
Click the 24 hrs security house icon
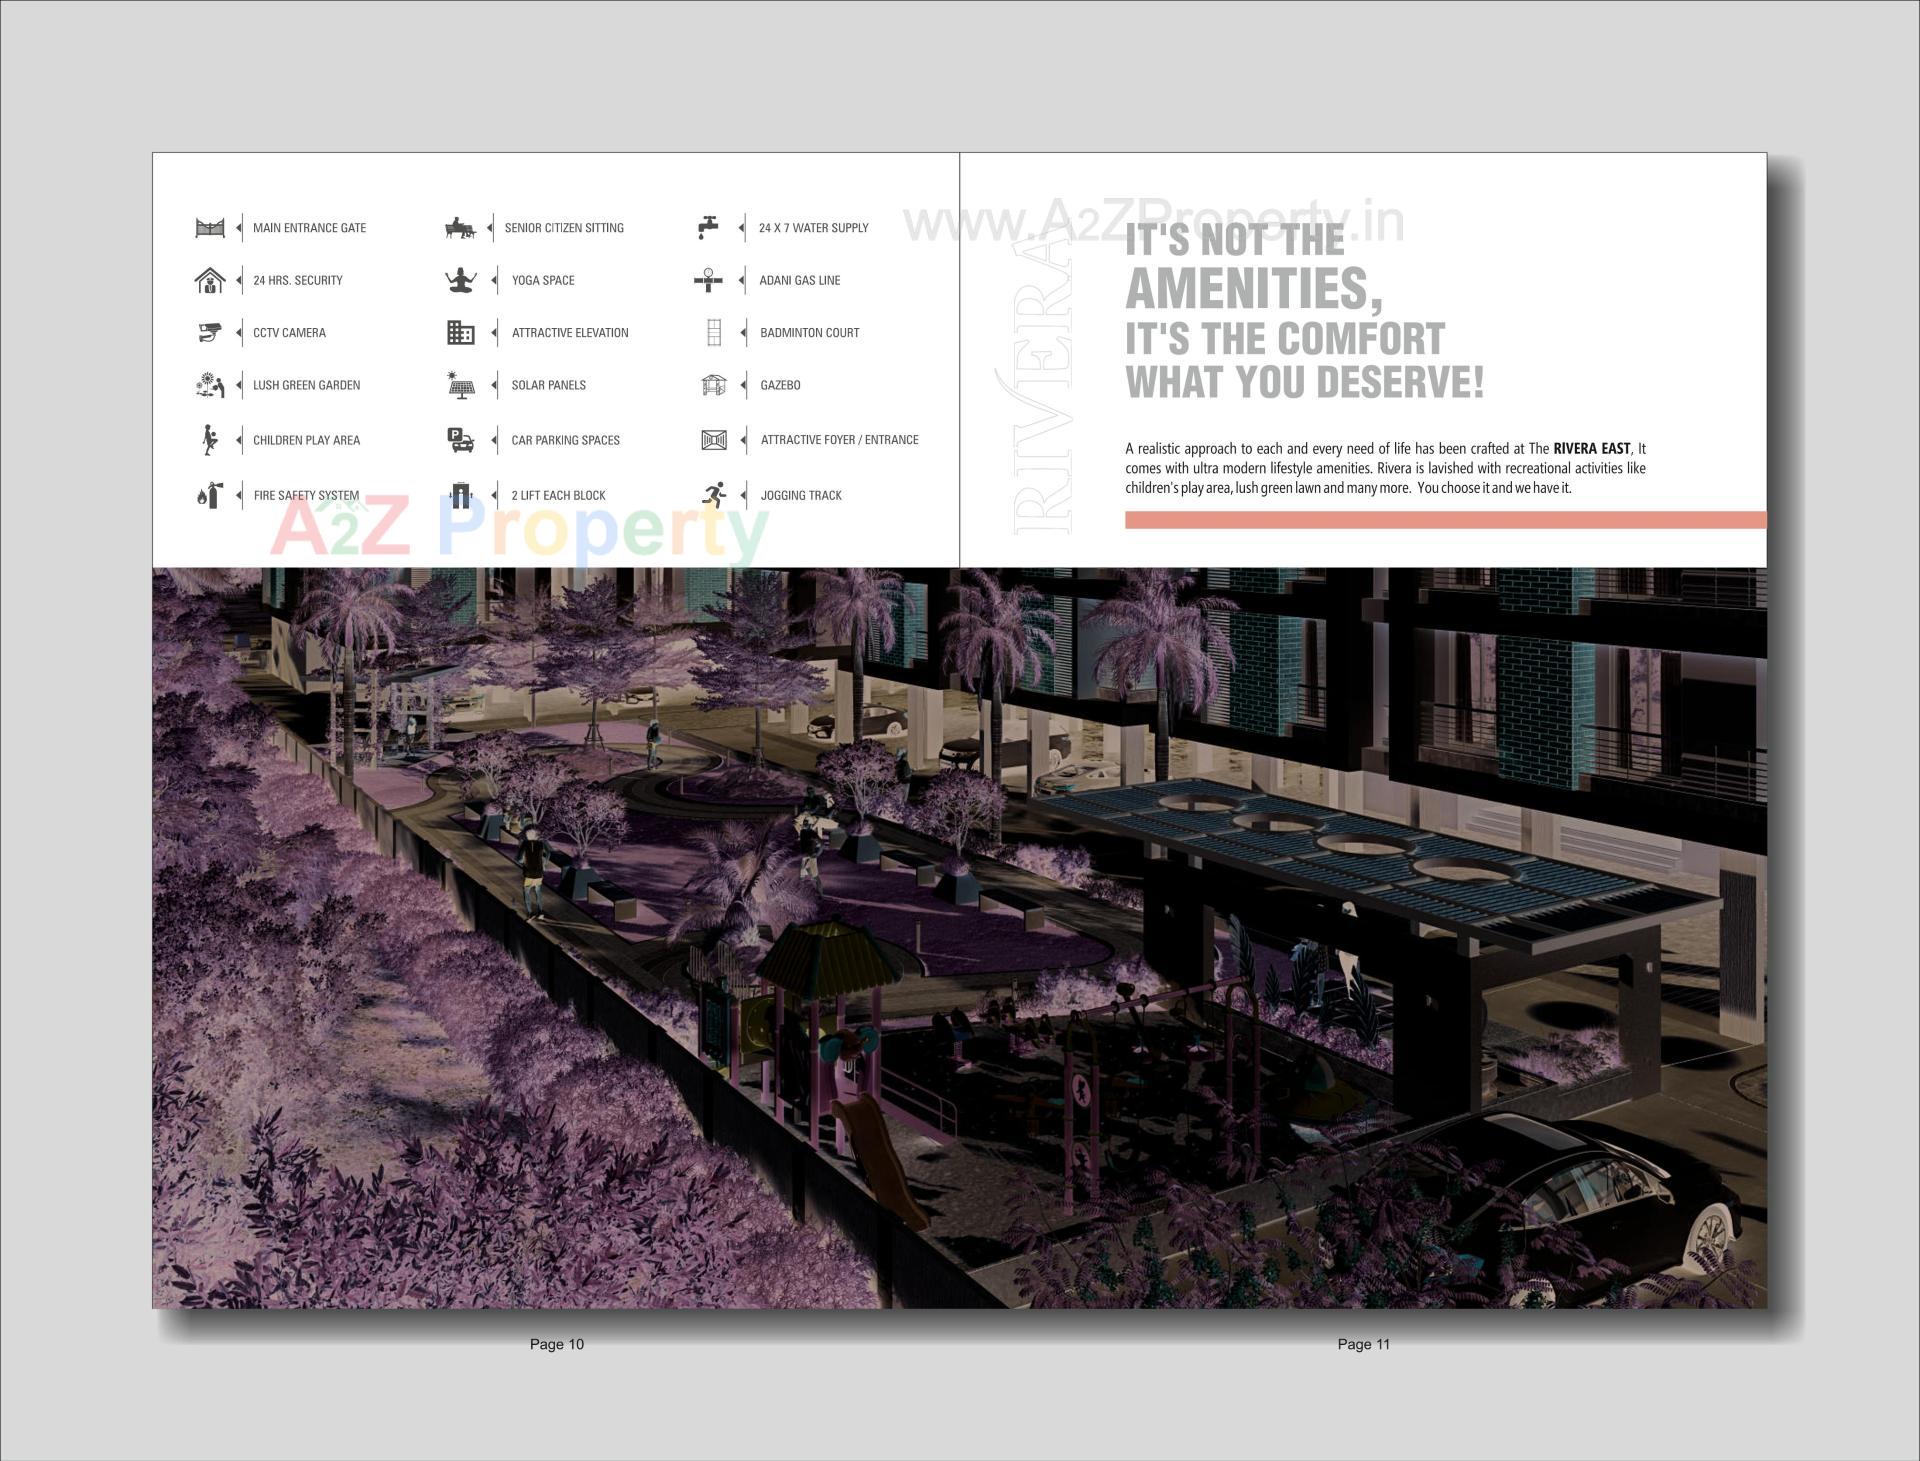tap(209, 280)
